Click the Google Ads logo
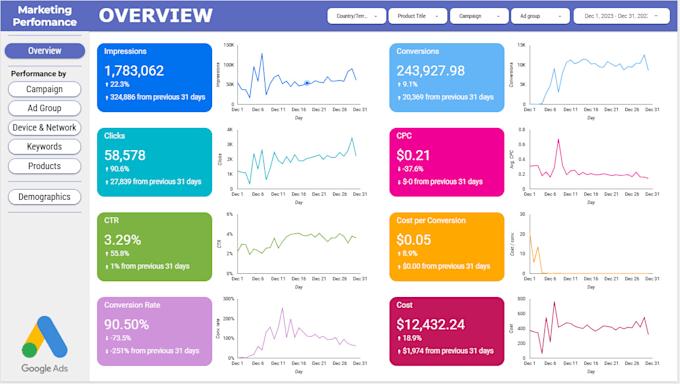 tap(45, 345)
